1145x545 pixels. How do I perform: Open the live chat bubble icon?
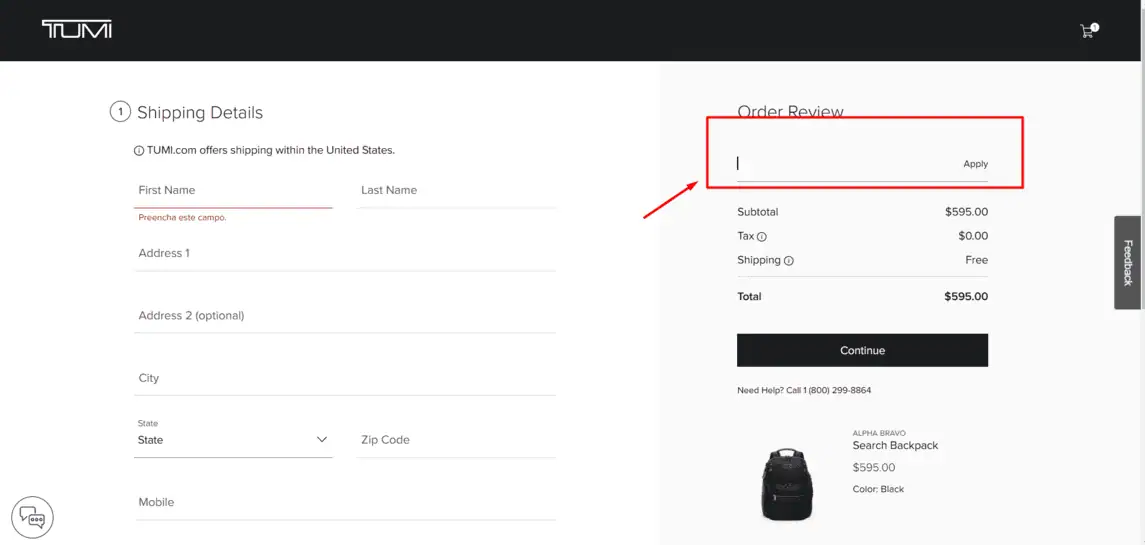(32, 518)
